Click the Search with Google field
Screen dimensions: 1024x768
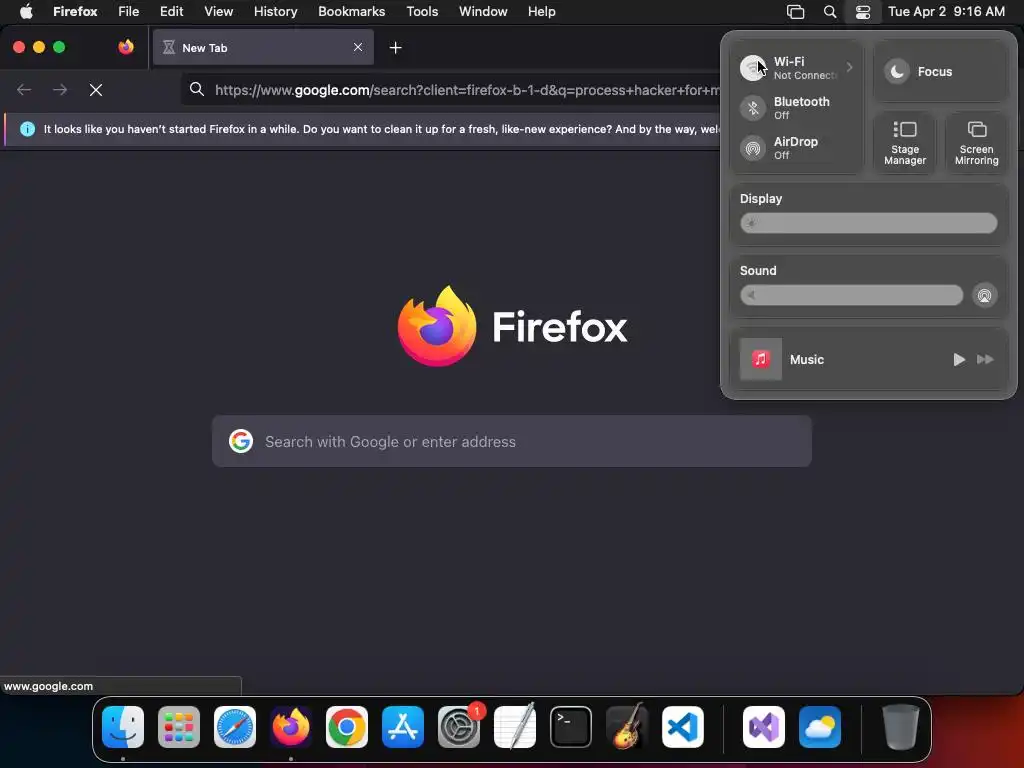512,441
